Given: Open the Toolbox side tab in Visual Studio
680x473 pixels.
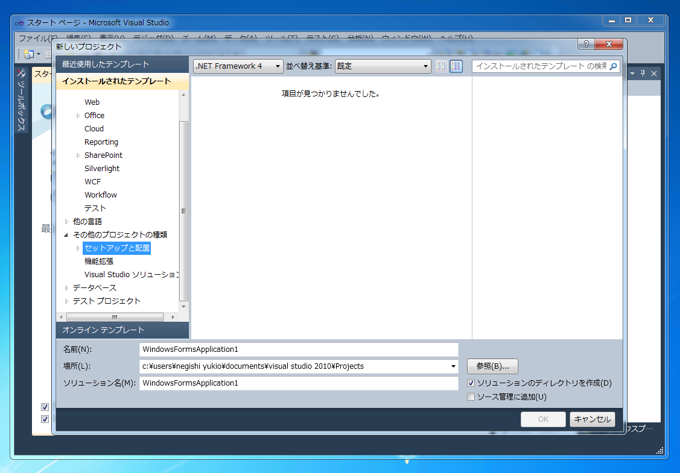Looking at the screenshot, I should coord(21,101).
